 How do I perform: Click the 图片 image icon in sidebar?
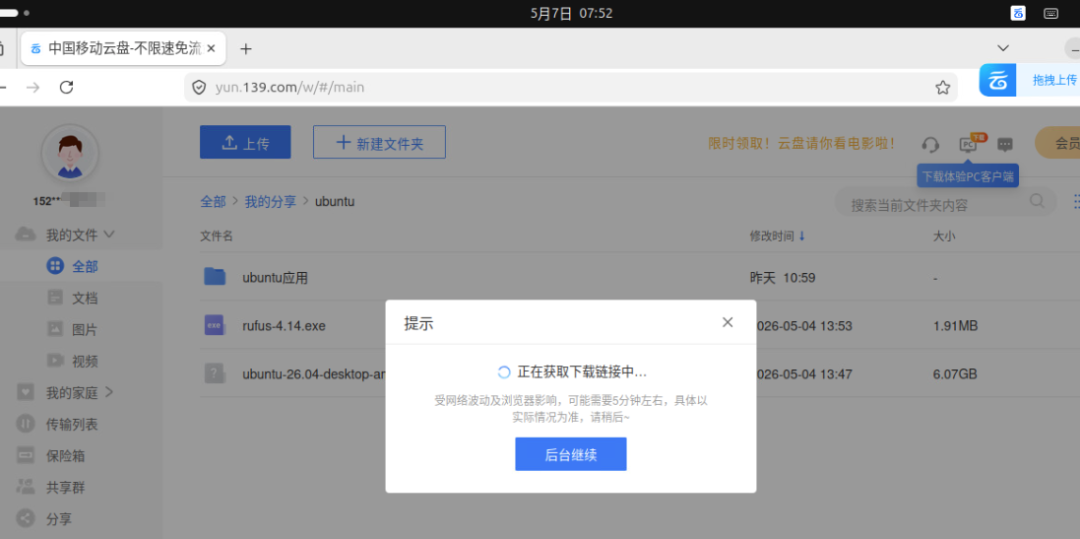(55, 329)
